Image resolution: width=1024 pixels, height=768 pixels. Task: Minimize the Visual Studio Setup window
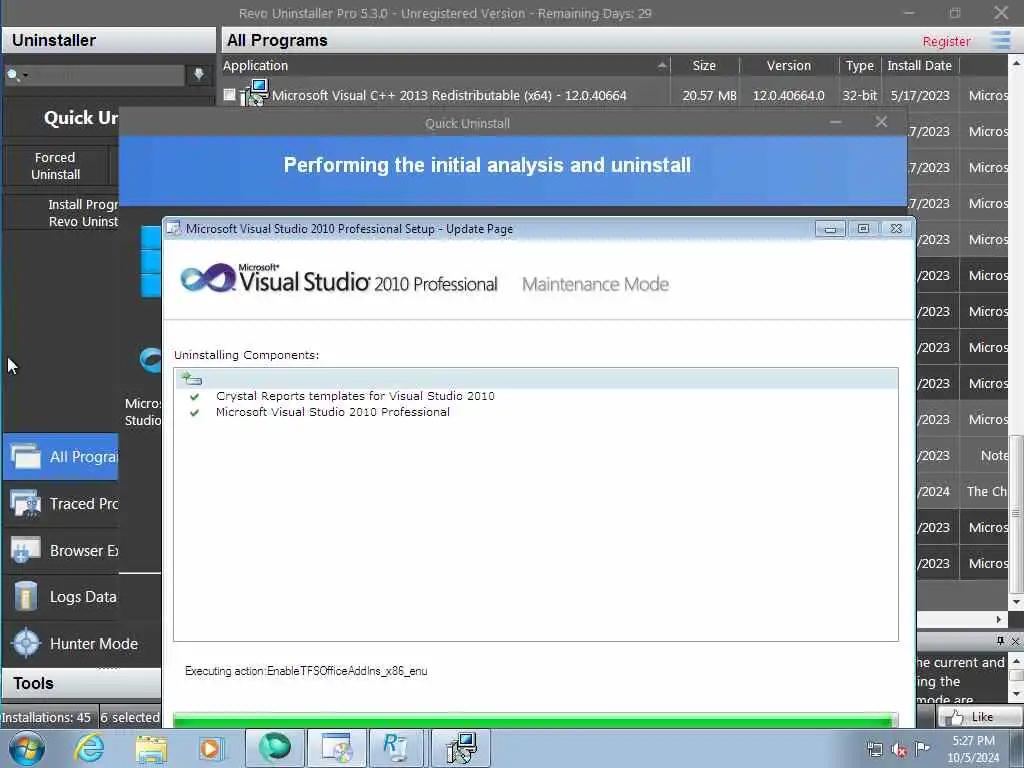(x=830, y=229)
